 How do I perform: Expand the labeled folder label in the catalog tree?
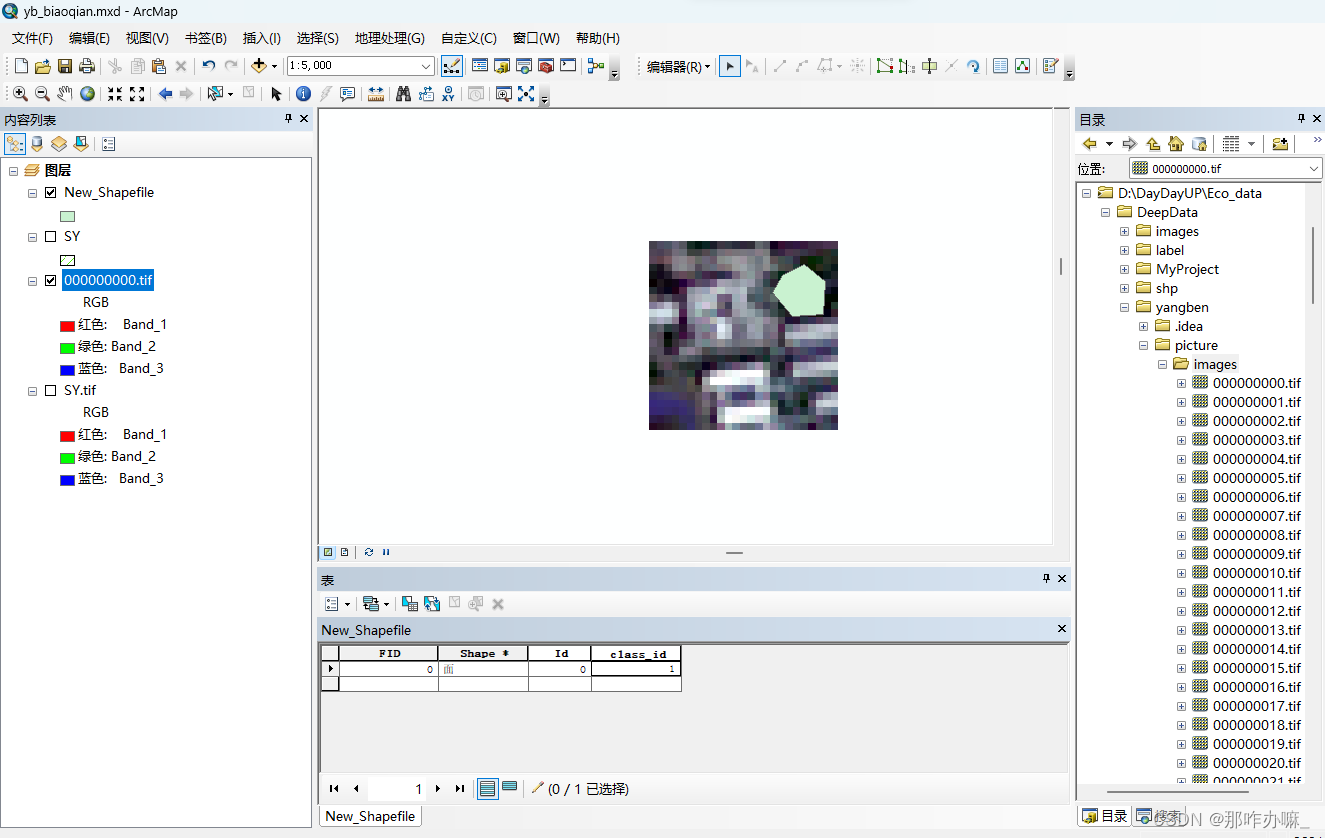pos(1124,250)
